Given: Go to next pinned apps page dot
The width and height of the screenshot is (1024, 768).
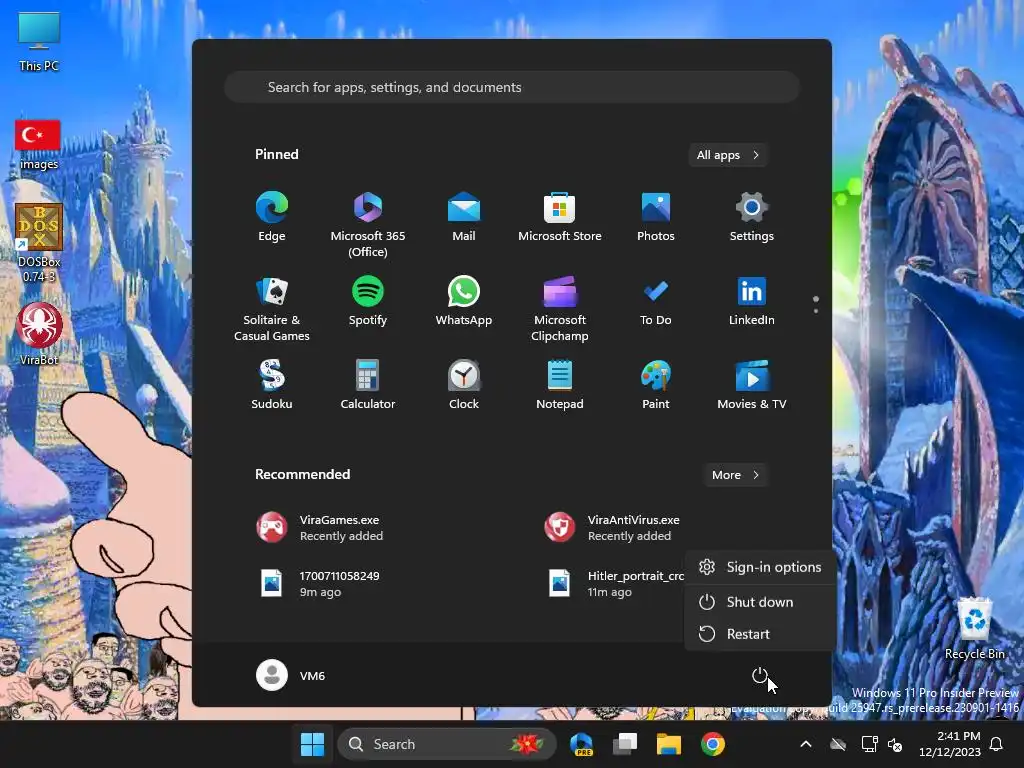Looking at the screenshot, I should 816,311.
